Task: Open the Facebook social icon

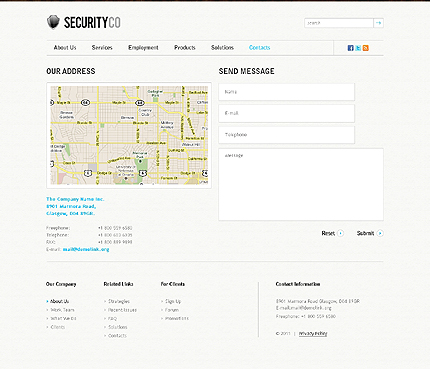Action: [350, 48]
